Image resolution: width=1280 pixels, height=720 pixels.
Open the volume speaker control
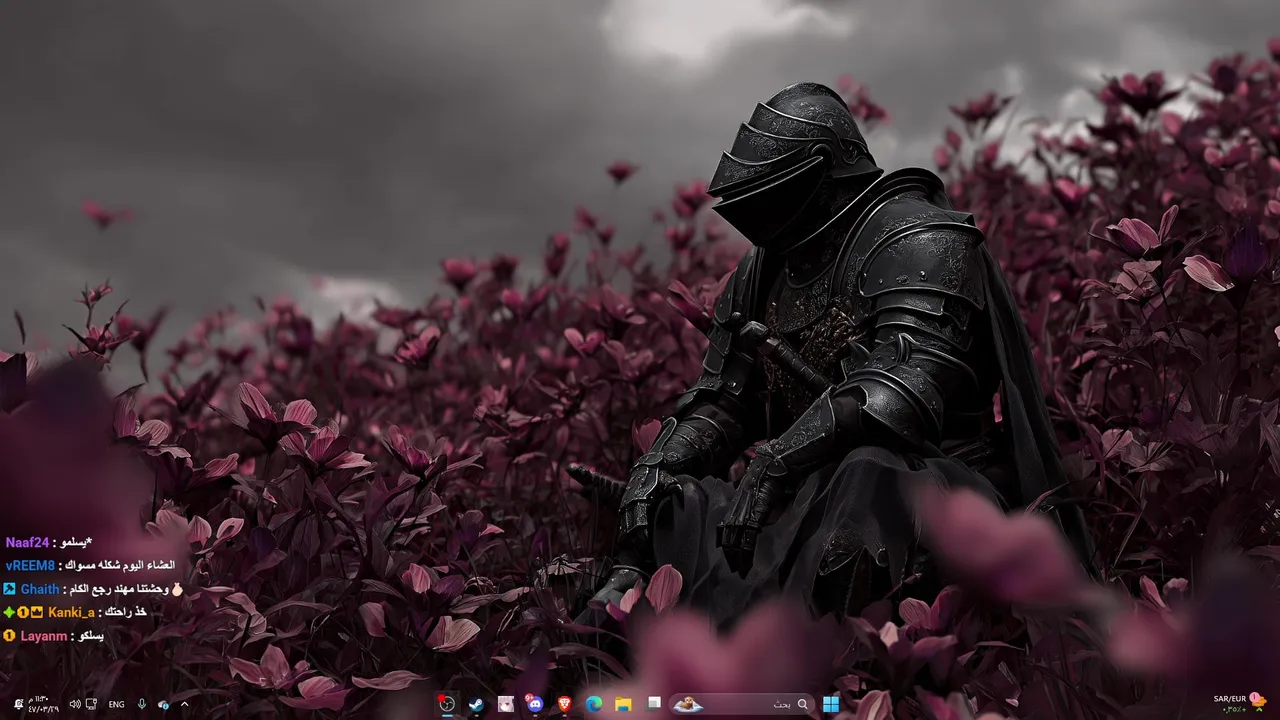[x=75, y=704]
